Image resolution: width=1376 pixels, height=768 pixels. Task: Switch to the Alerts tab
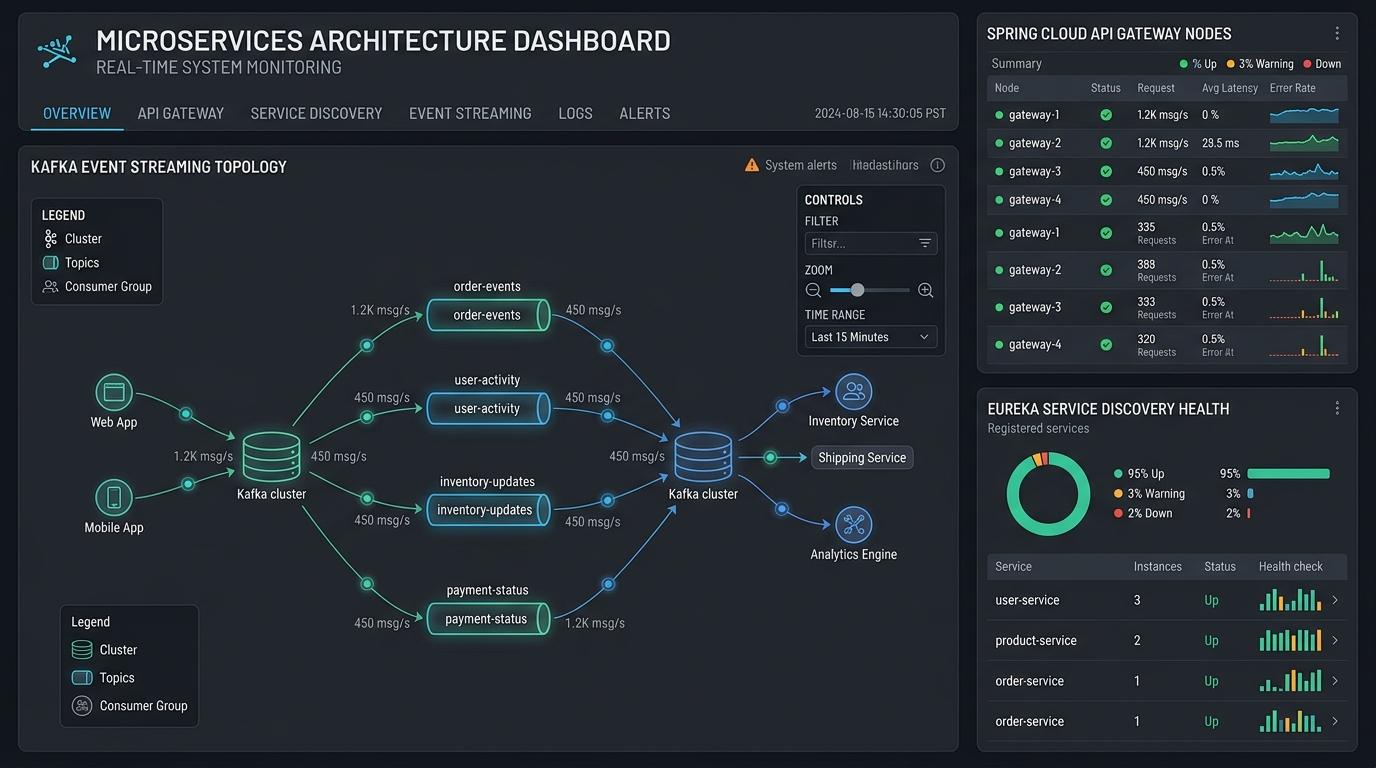click(645, 113)
